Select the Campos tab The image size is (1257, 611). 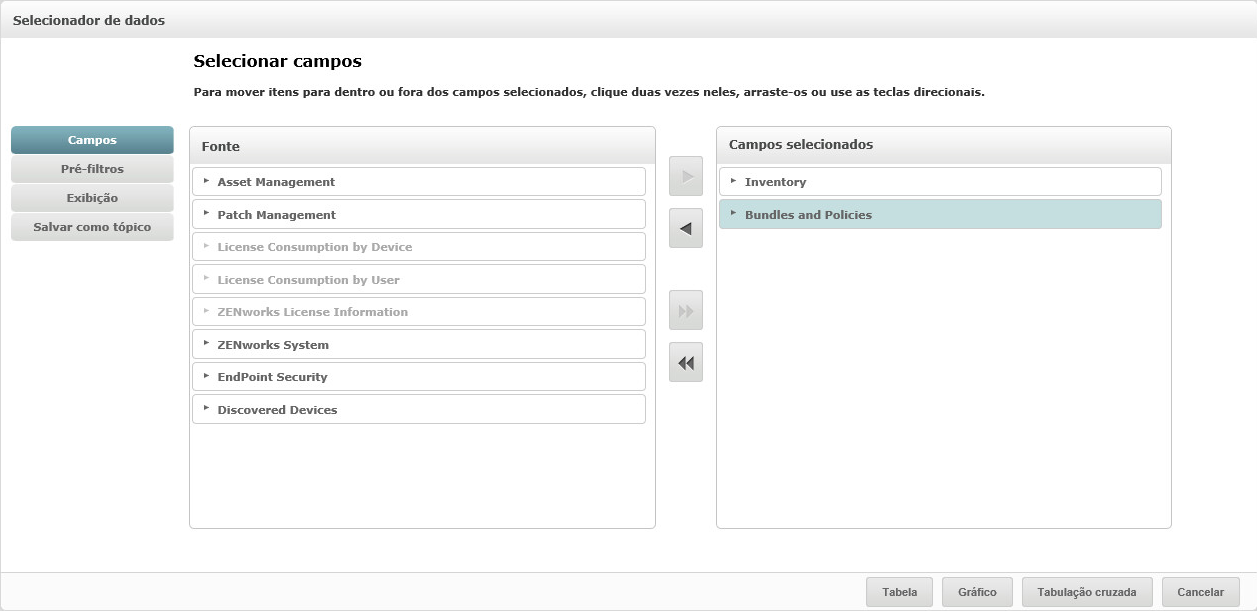pos(92,140)
